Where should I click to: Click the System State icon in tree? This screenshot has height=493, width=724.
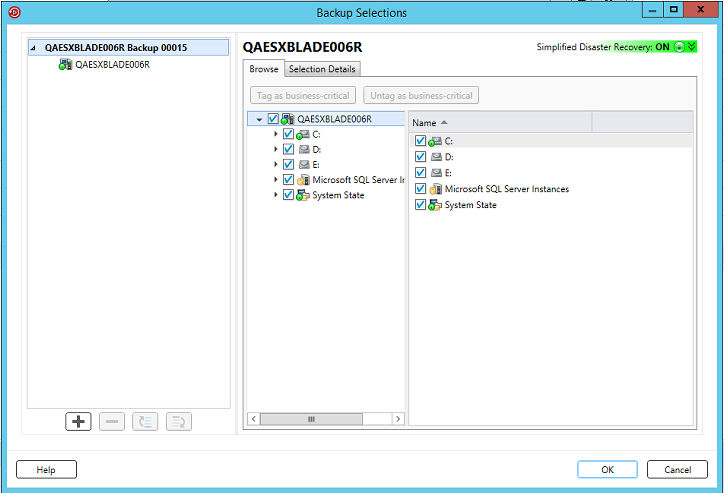[303, 195]
